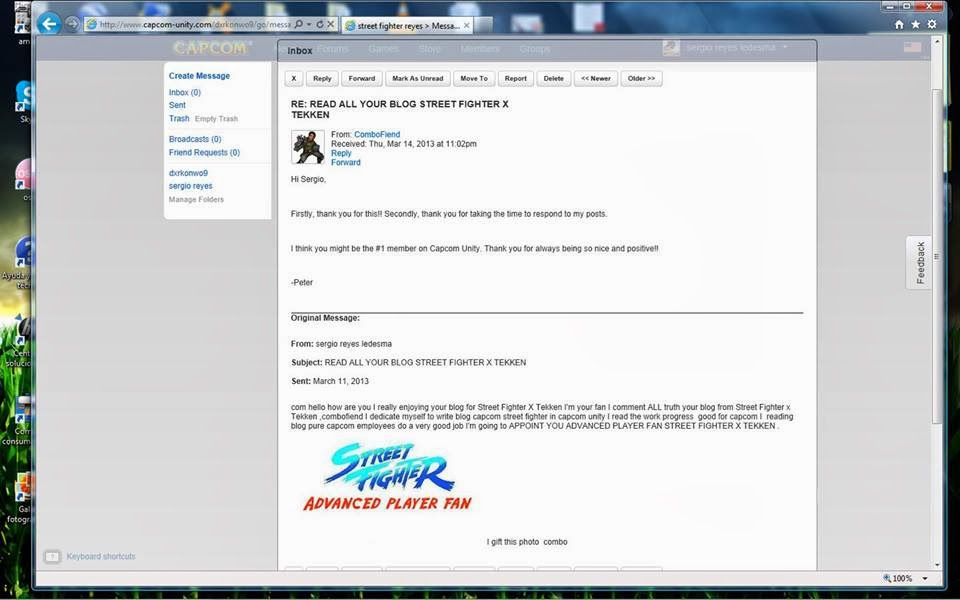Open the address bar dropdown arrow
Screen dimensions: 960x600
(309, 24)
